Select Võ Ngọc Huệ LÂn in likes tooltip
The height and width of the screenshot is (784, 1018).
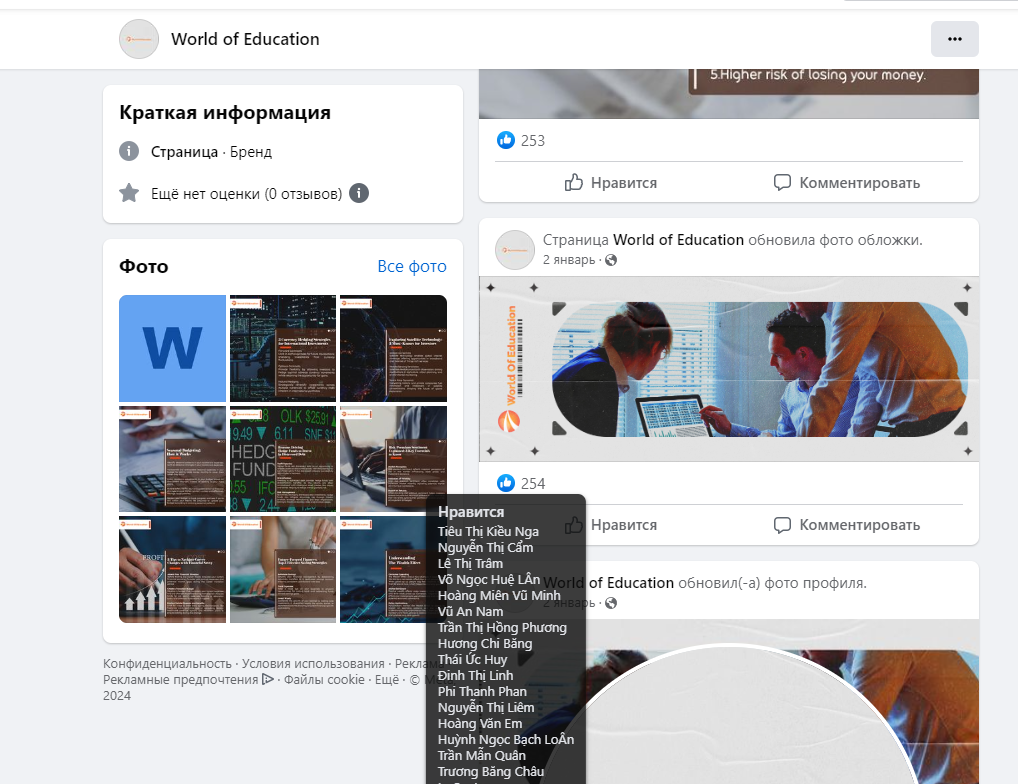click(x=489, y=580)
